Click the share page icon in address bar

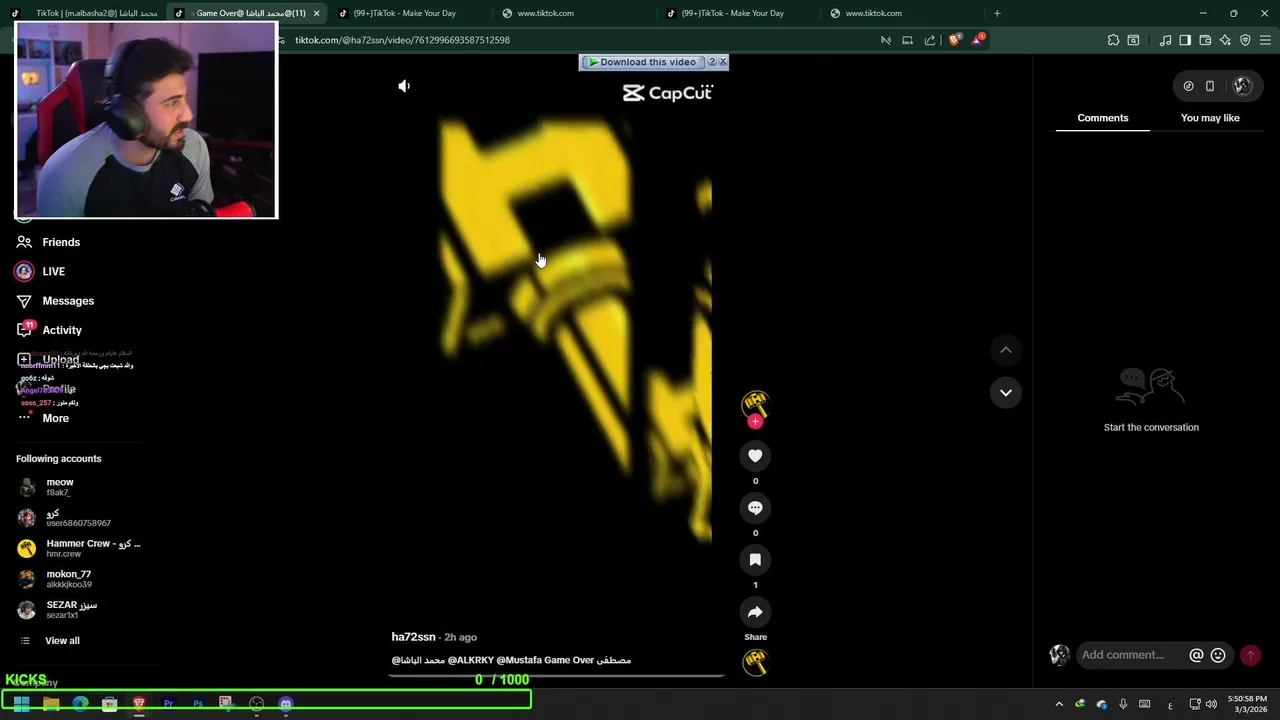pos(930,40)
